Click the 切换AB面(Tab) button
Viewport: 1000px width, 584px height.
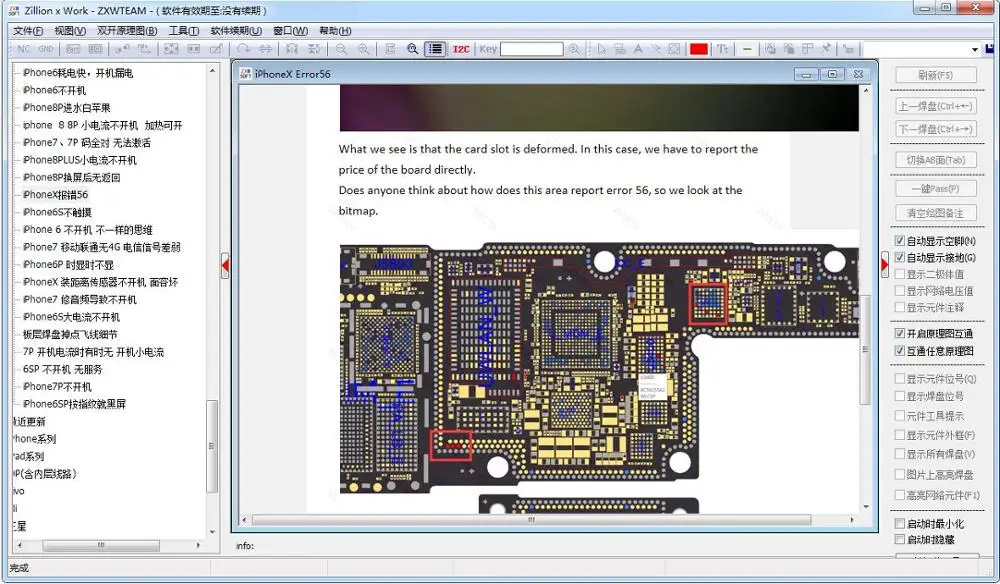tap(936, 160)
